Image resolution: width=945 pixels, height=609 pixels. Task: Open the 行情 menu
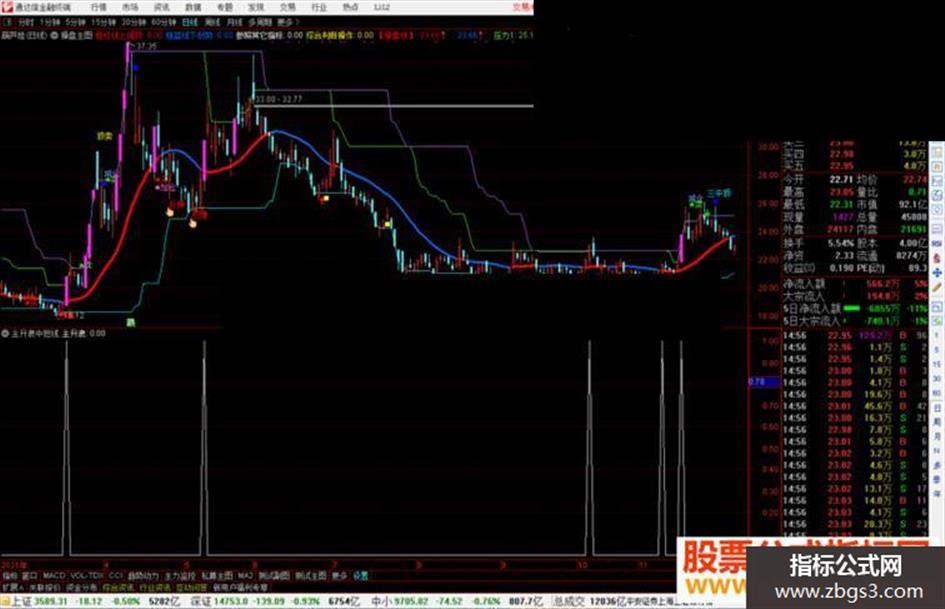point(99,7)
